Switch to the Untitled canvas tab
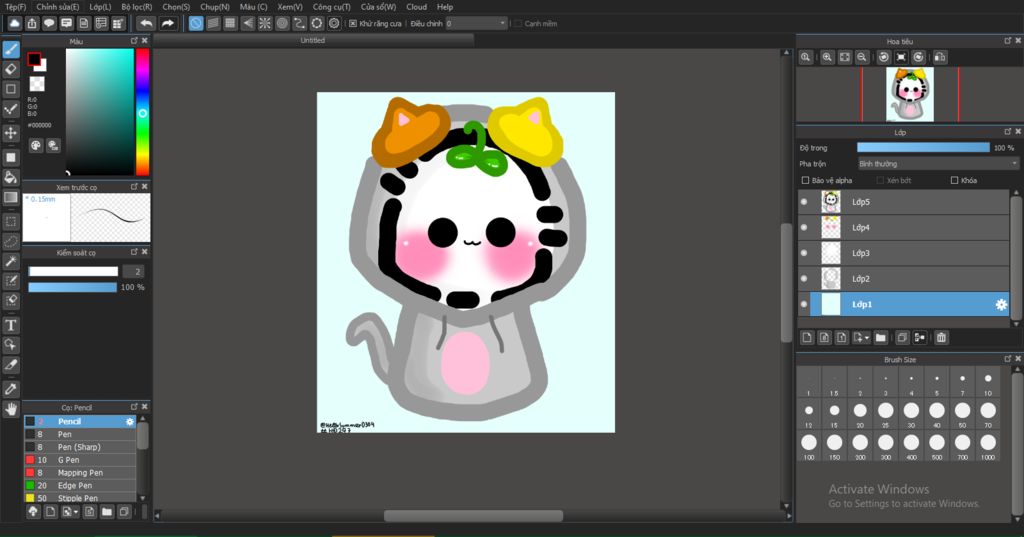 pos(313,41)
